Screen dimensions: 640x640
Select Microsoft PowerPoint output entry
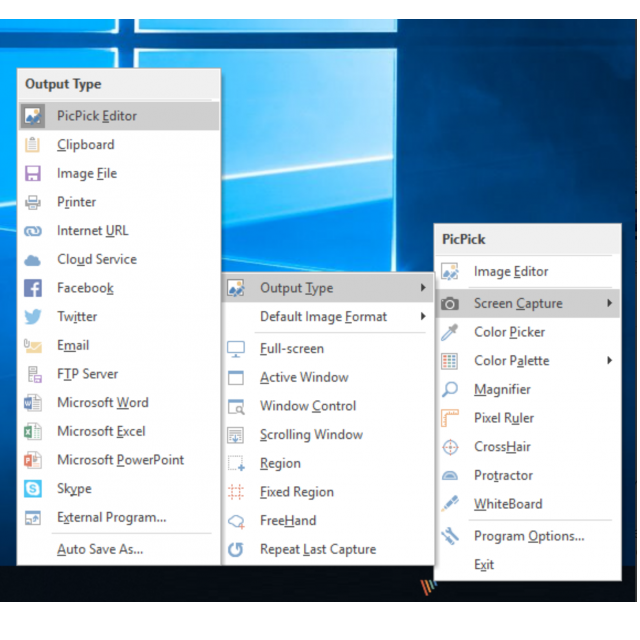click(119, 460)
